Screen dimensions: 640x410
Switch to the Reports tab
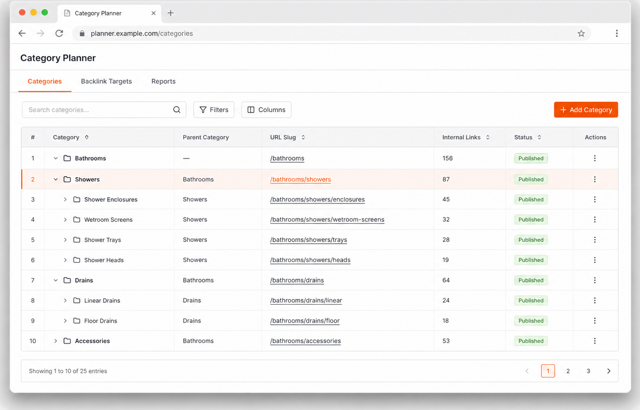(x=163, y=81)
